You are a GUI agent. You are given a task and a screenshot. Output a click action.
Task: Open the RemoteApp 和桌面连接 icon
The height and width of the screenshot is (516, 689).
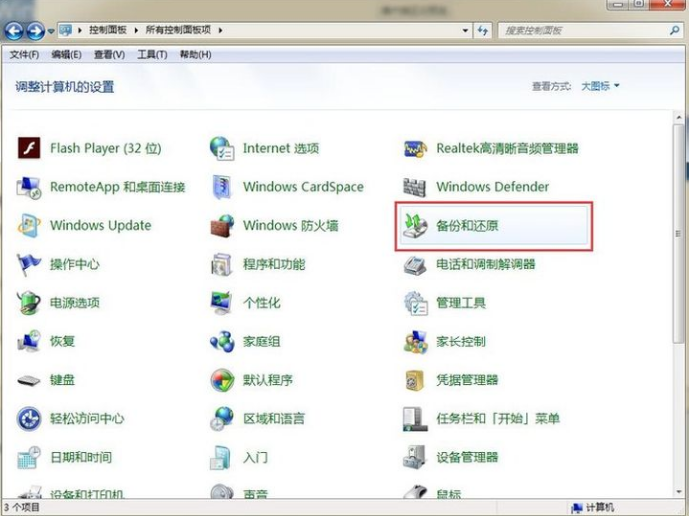[29, 187]
